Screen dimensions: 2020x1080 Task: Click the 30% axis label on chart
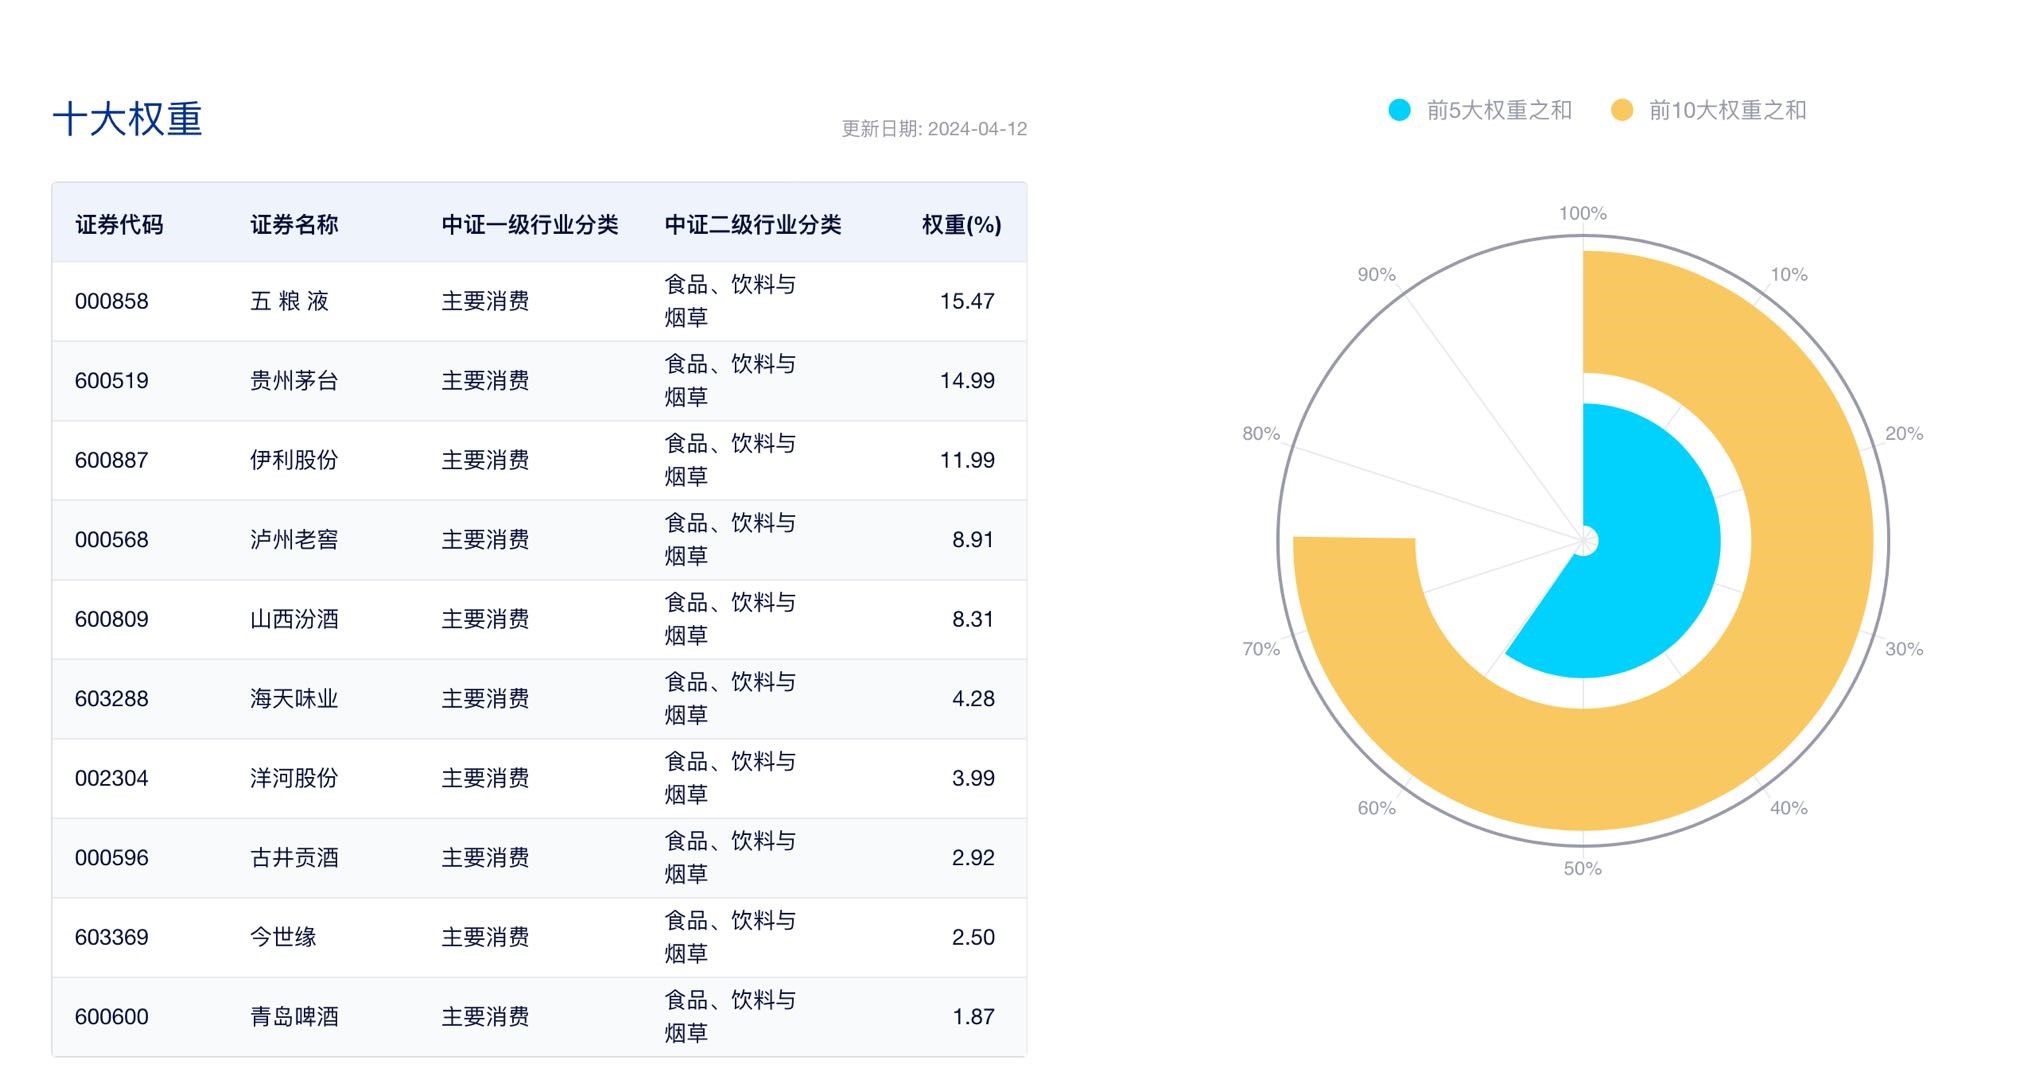pos(1904,648)
